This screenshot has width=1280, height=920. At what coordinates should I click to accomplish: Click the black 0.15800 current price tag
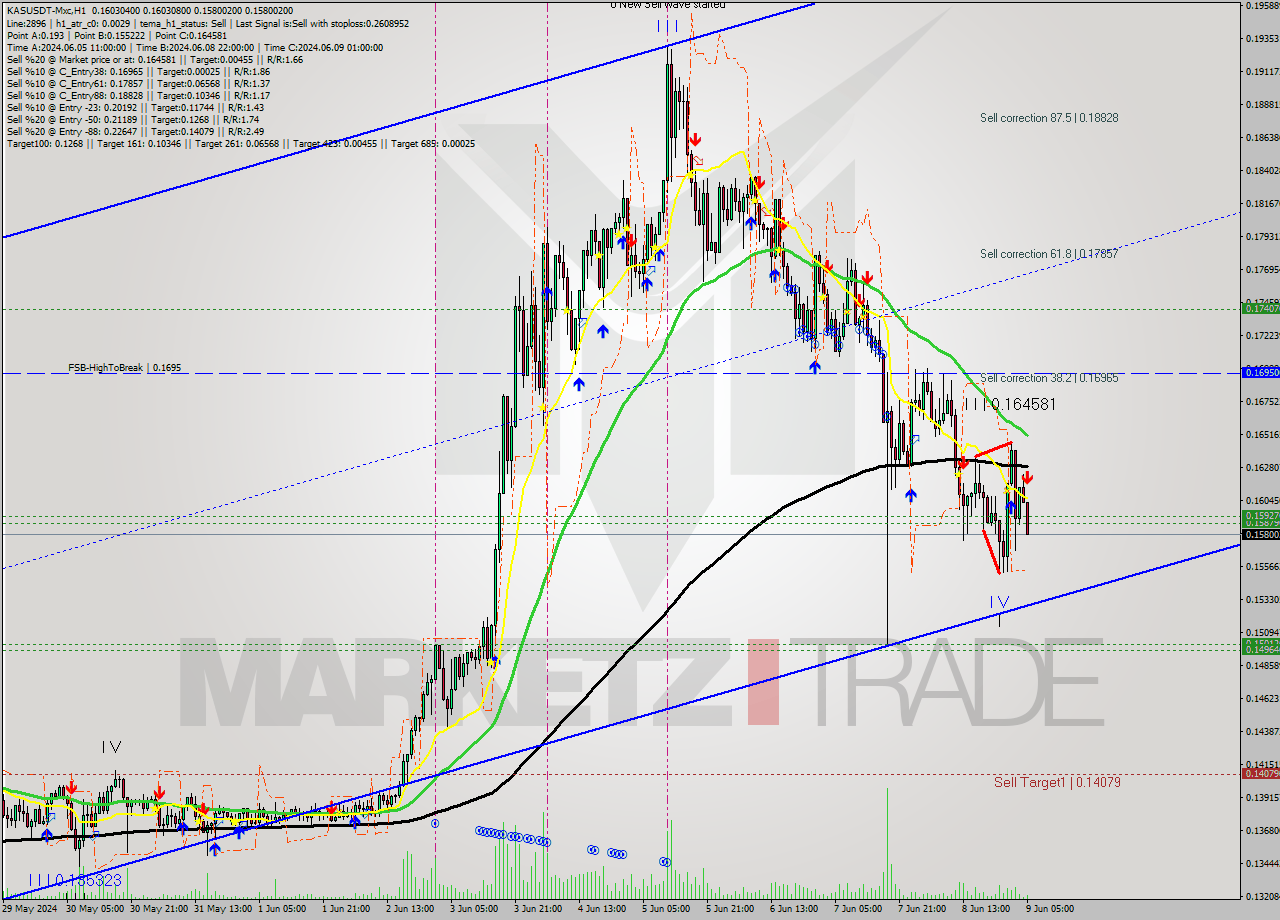coord(1260,534)
